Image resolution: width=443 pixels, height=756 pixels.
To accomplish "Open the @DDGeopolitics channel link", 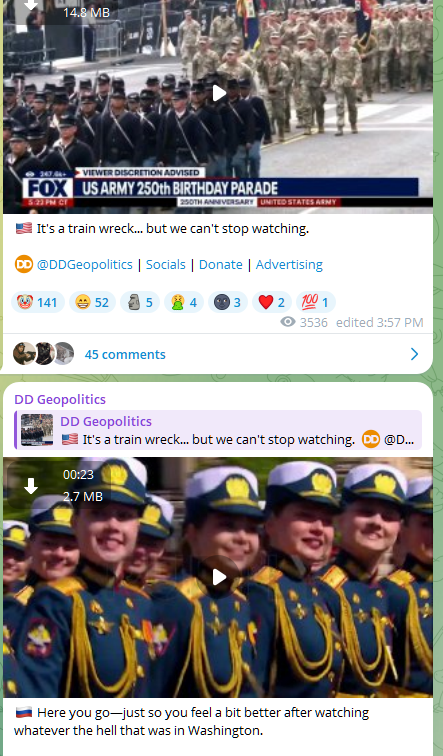I will (x=84, y=264).
